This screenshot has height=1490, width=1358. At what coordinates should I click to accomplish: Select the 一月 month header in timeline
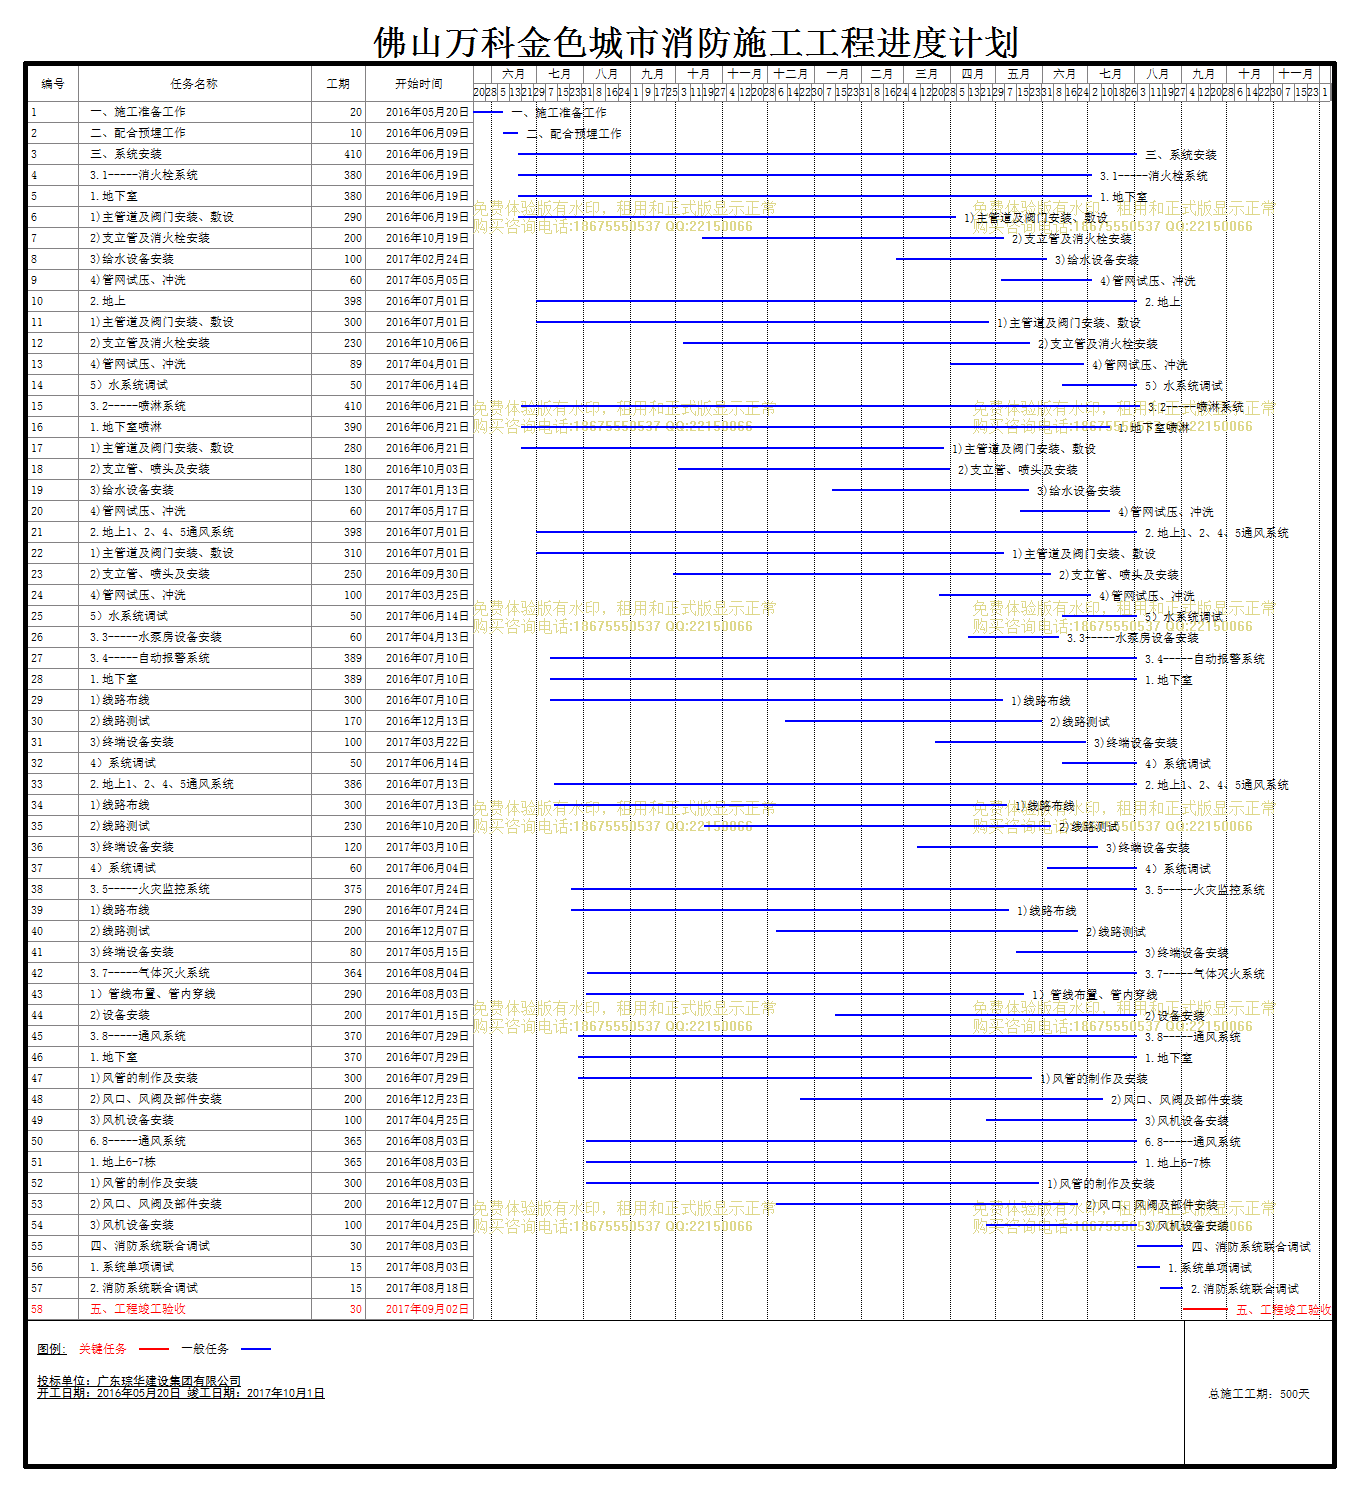(x=837, y=74)
